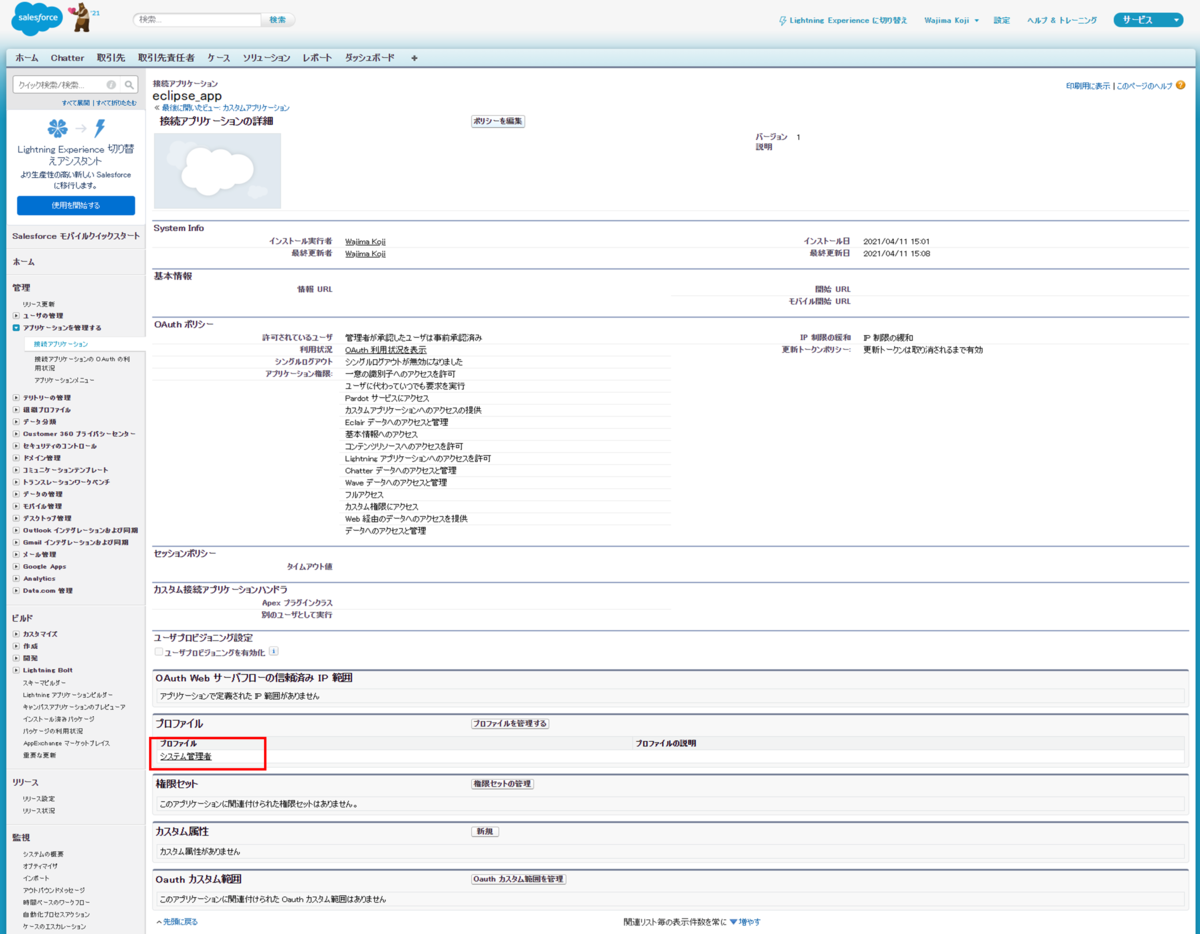Expand ドメイン管理 in sidebar
1200x934 pixels.
click(15, 458)
